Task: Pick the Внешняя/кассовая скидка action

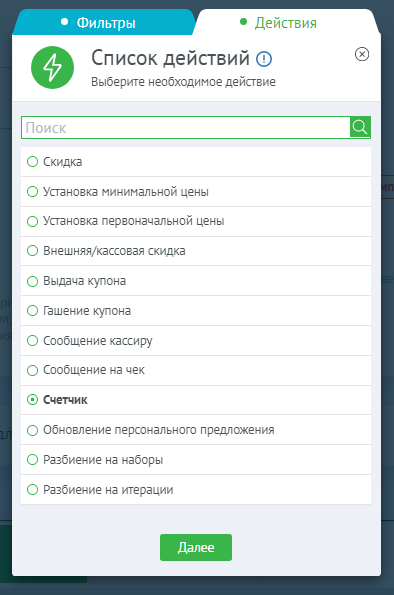Action: [196, 251]
